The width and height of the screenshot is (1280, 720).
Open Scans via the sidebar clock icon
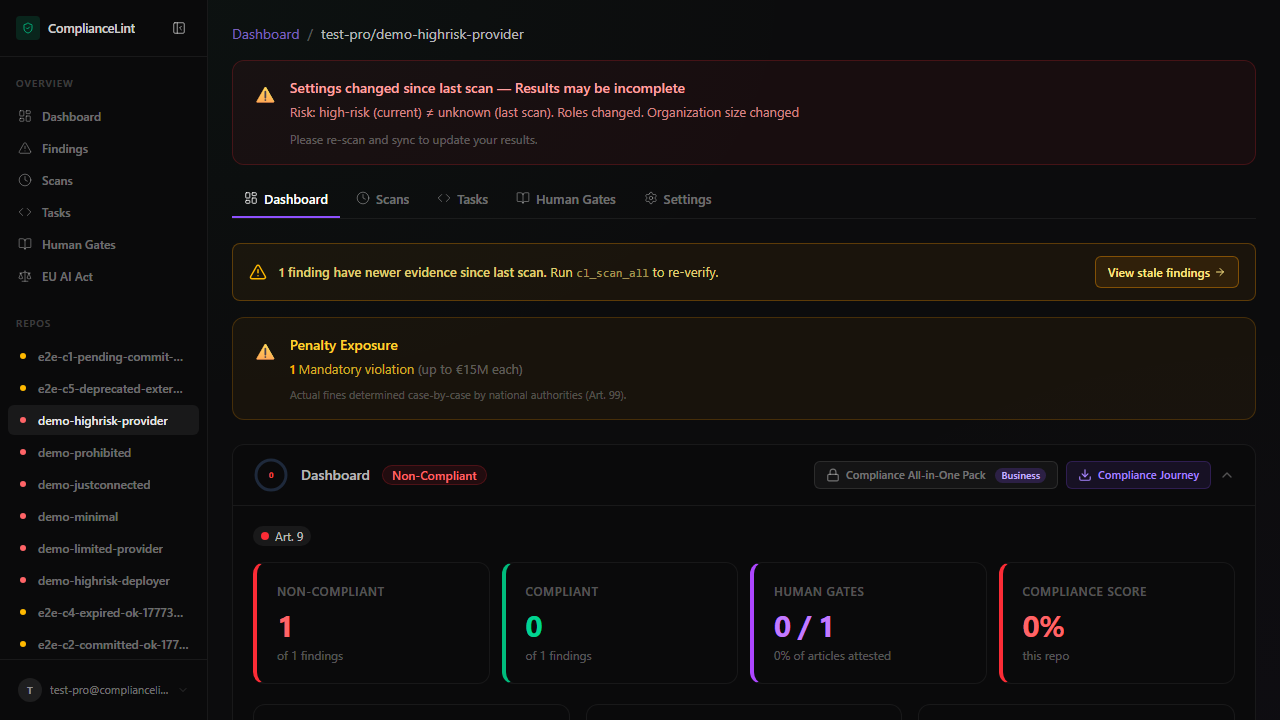coord(25,181)
